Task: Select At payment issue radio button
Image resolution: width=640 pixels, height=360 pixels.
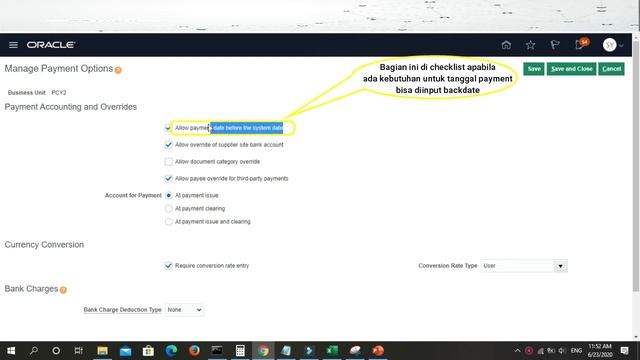Action: 169,196
